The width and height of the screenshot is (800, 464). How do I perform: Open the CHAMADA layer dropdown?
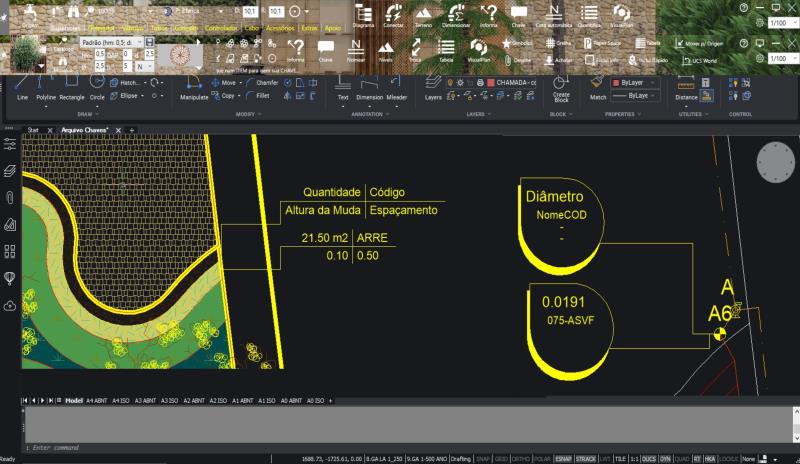[516, 82]
